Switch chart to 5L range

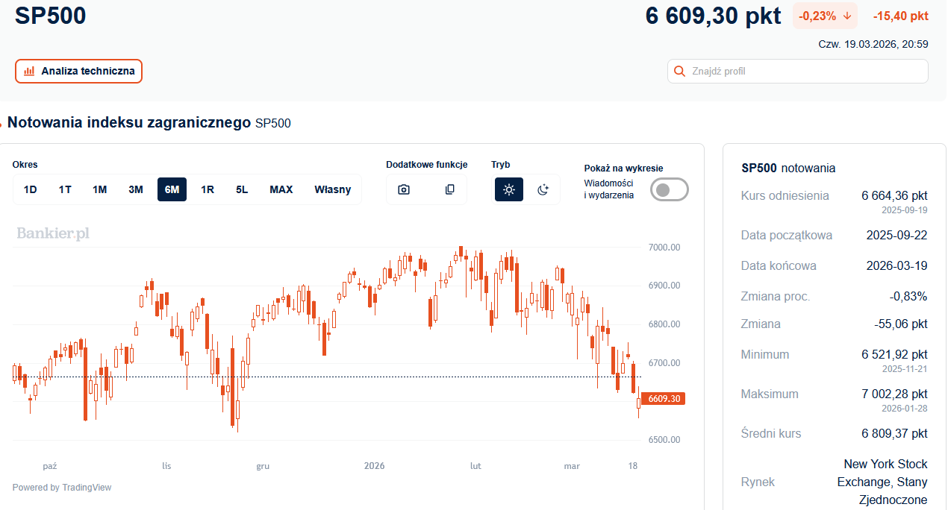coord(242,190)
